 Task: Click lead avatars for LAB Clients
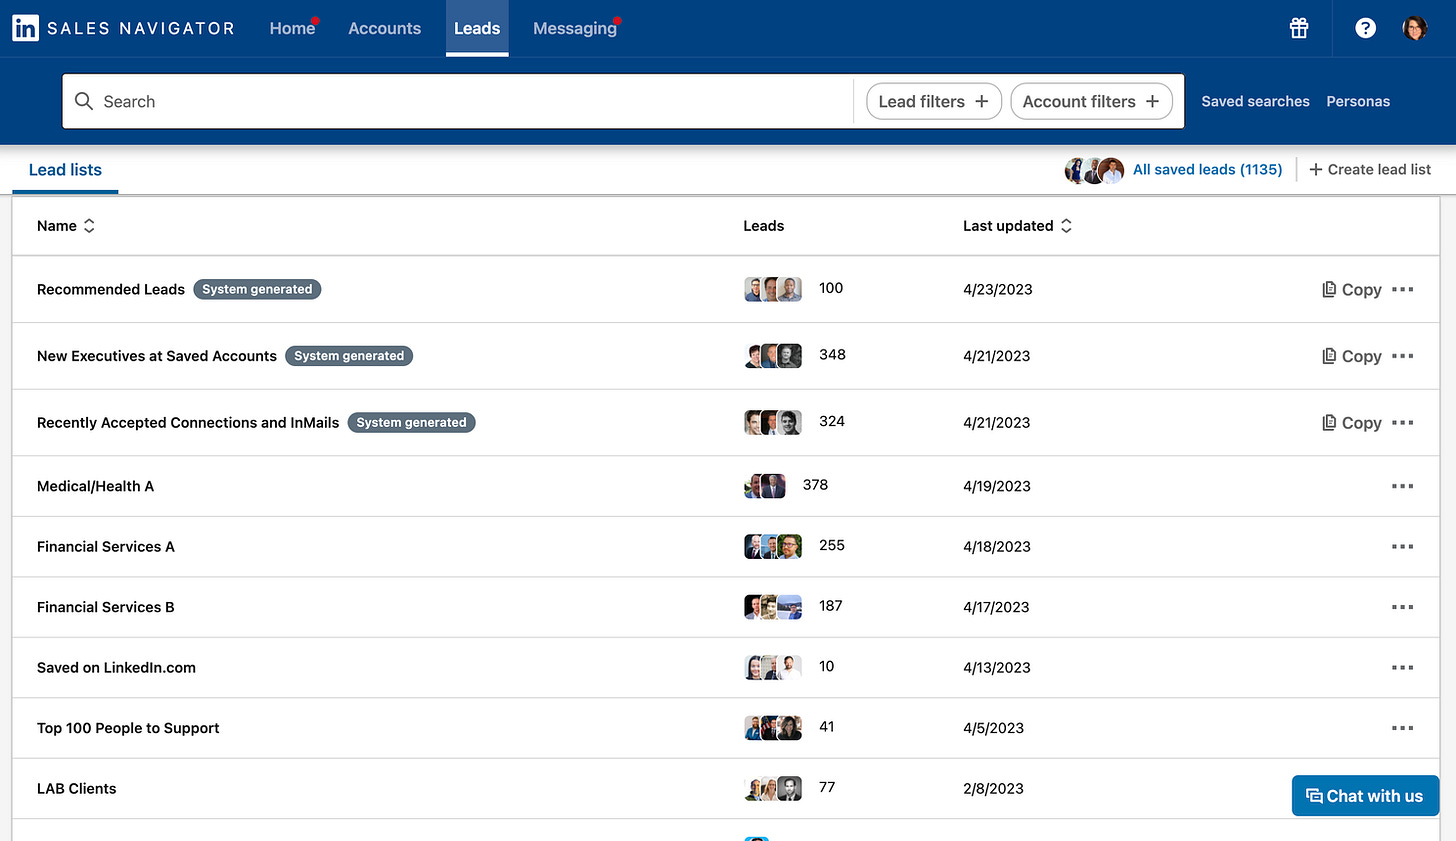coord(773,789)
